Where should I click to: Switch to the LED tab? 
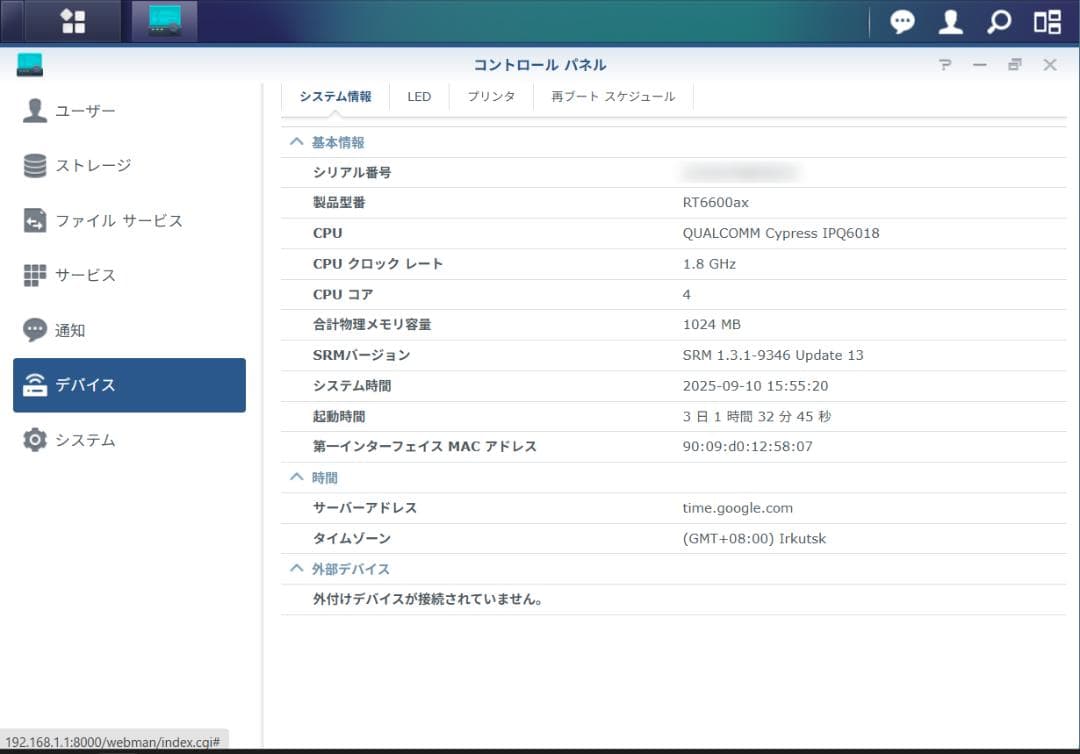point(419,96)
